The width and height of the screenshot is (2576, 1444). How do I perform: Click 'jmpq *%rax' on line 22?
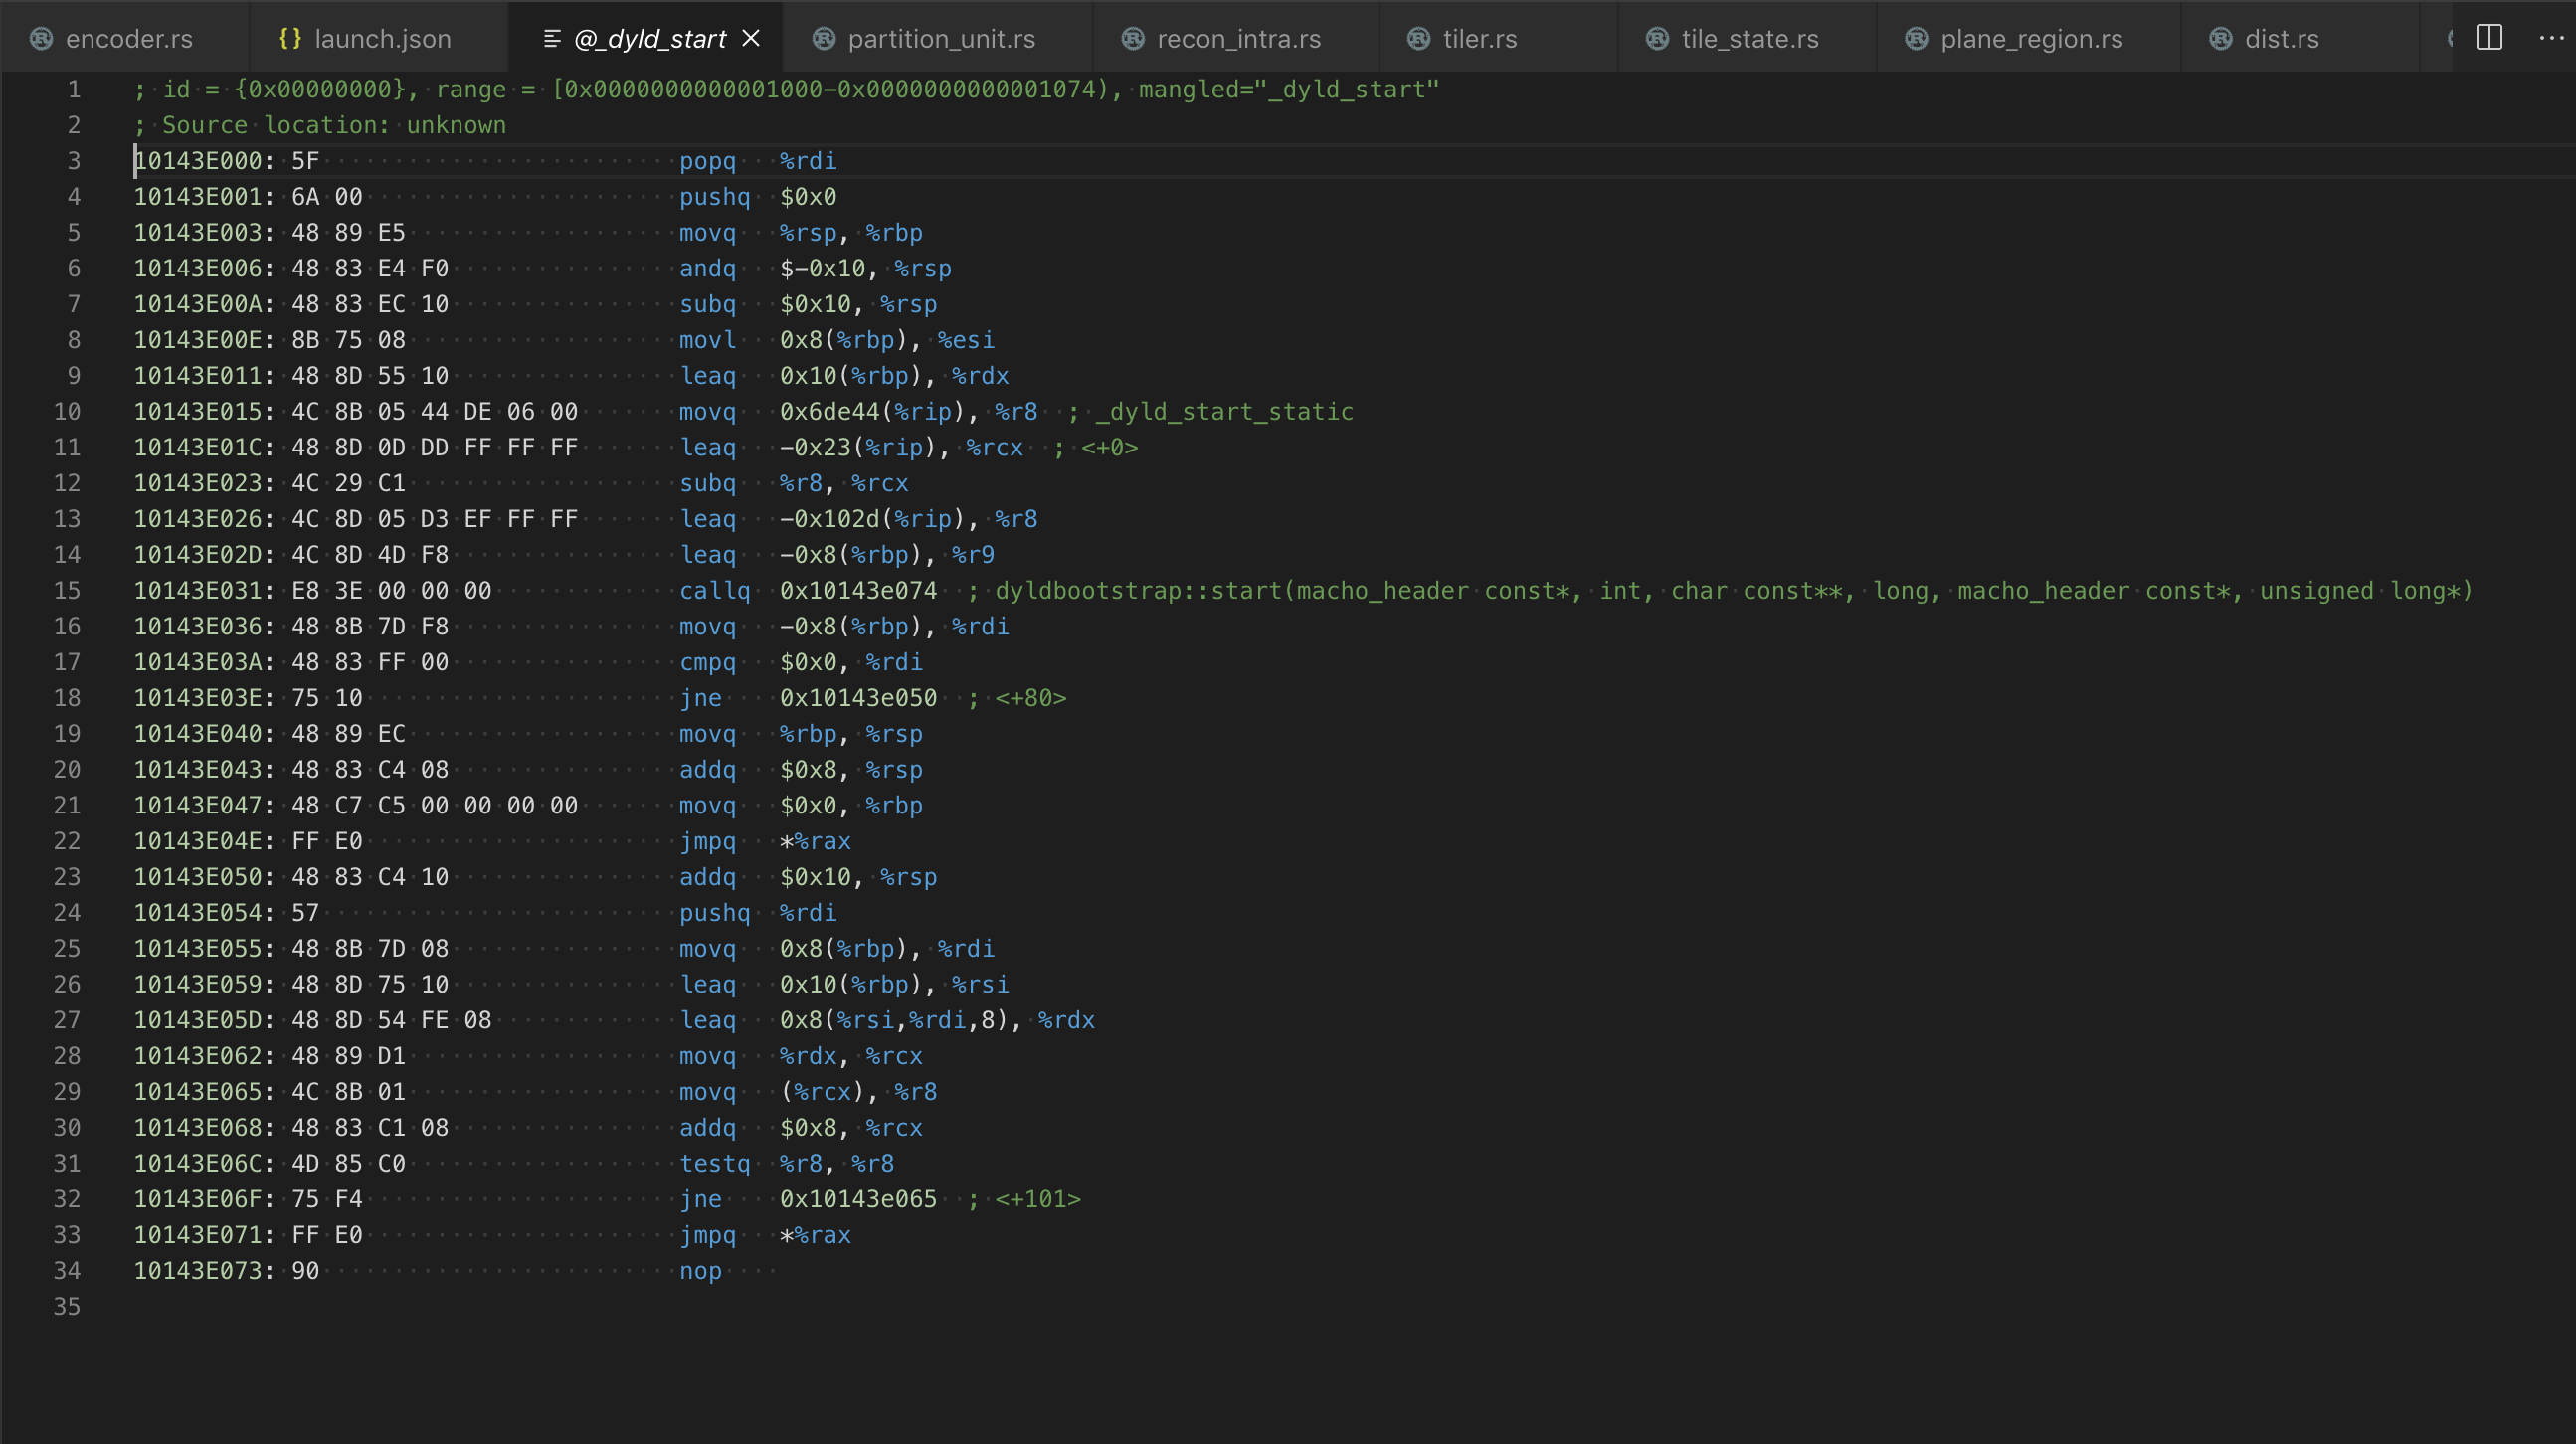tap(765, 842)
